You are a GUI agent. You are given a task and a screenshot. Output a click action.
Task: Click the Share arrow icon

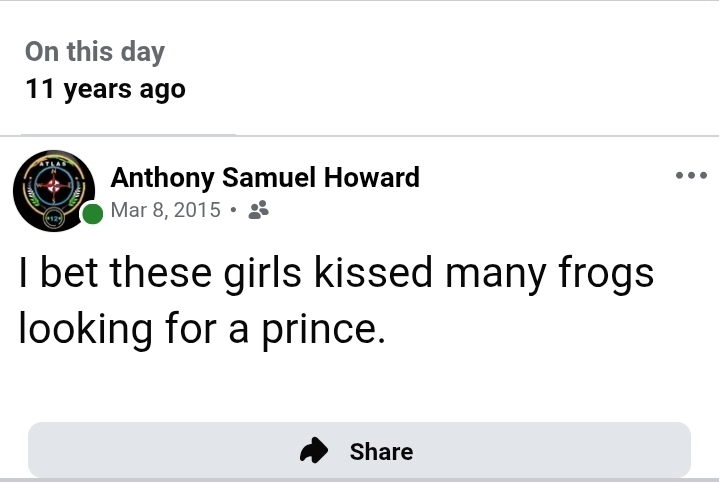point(314,451)
